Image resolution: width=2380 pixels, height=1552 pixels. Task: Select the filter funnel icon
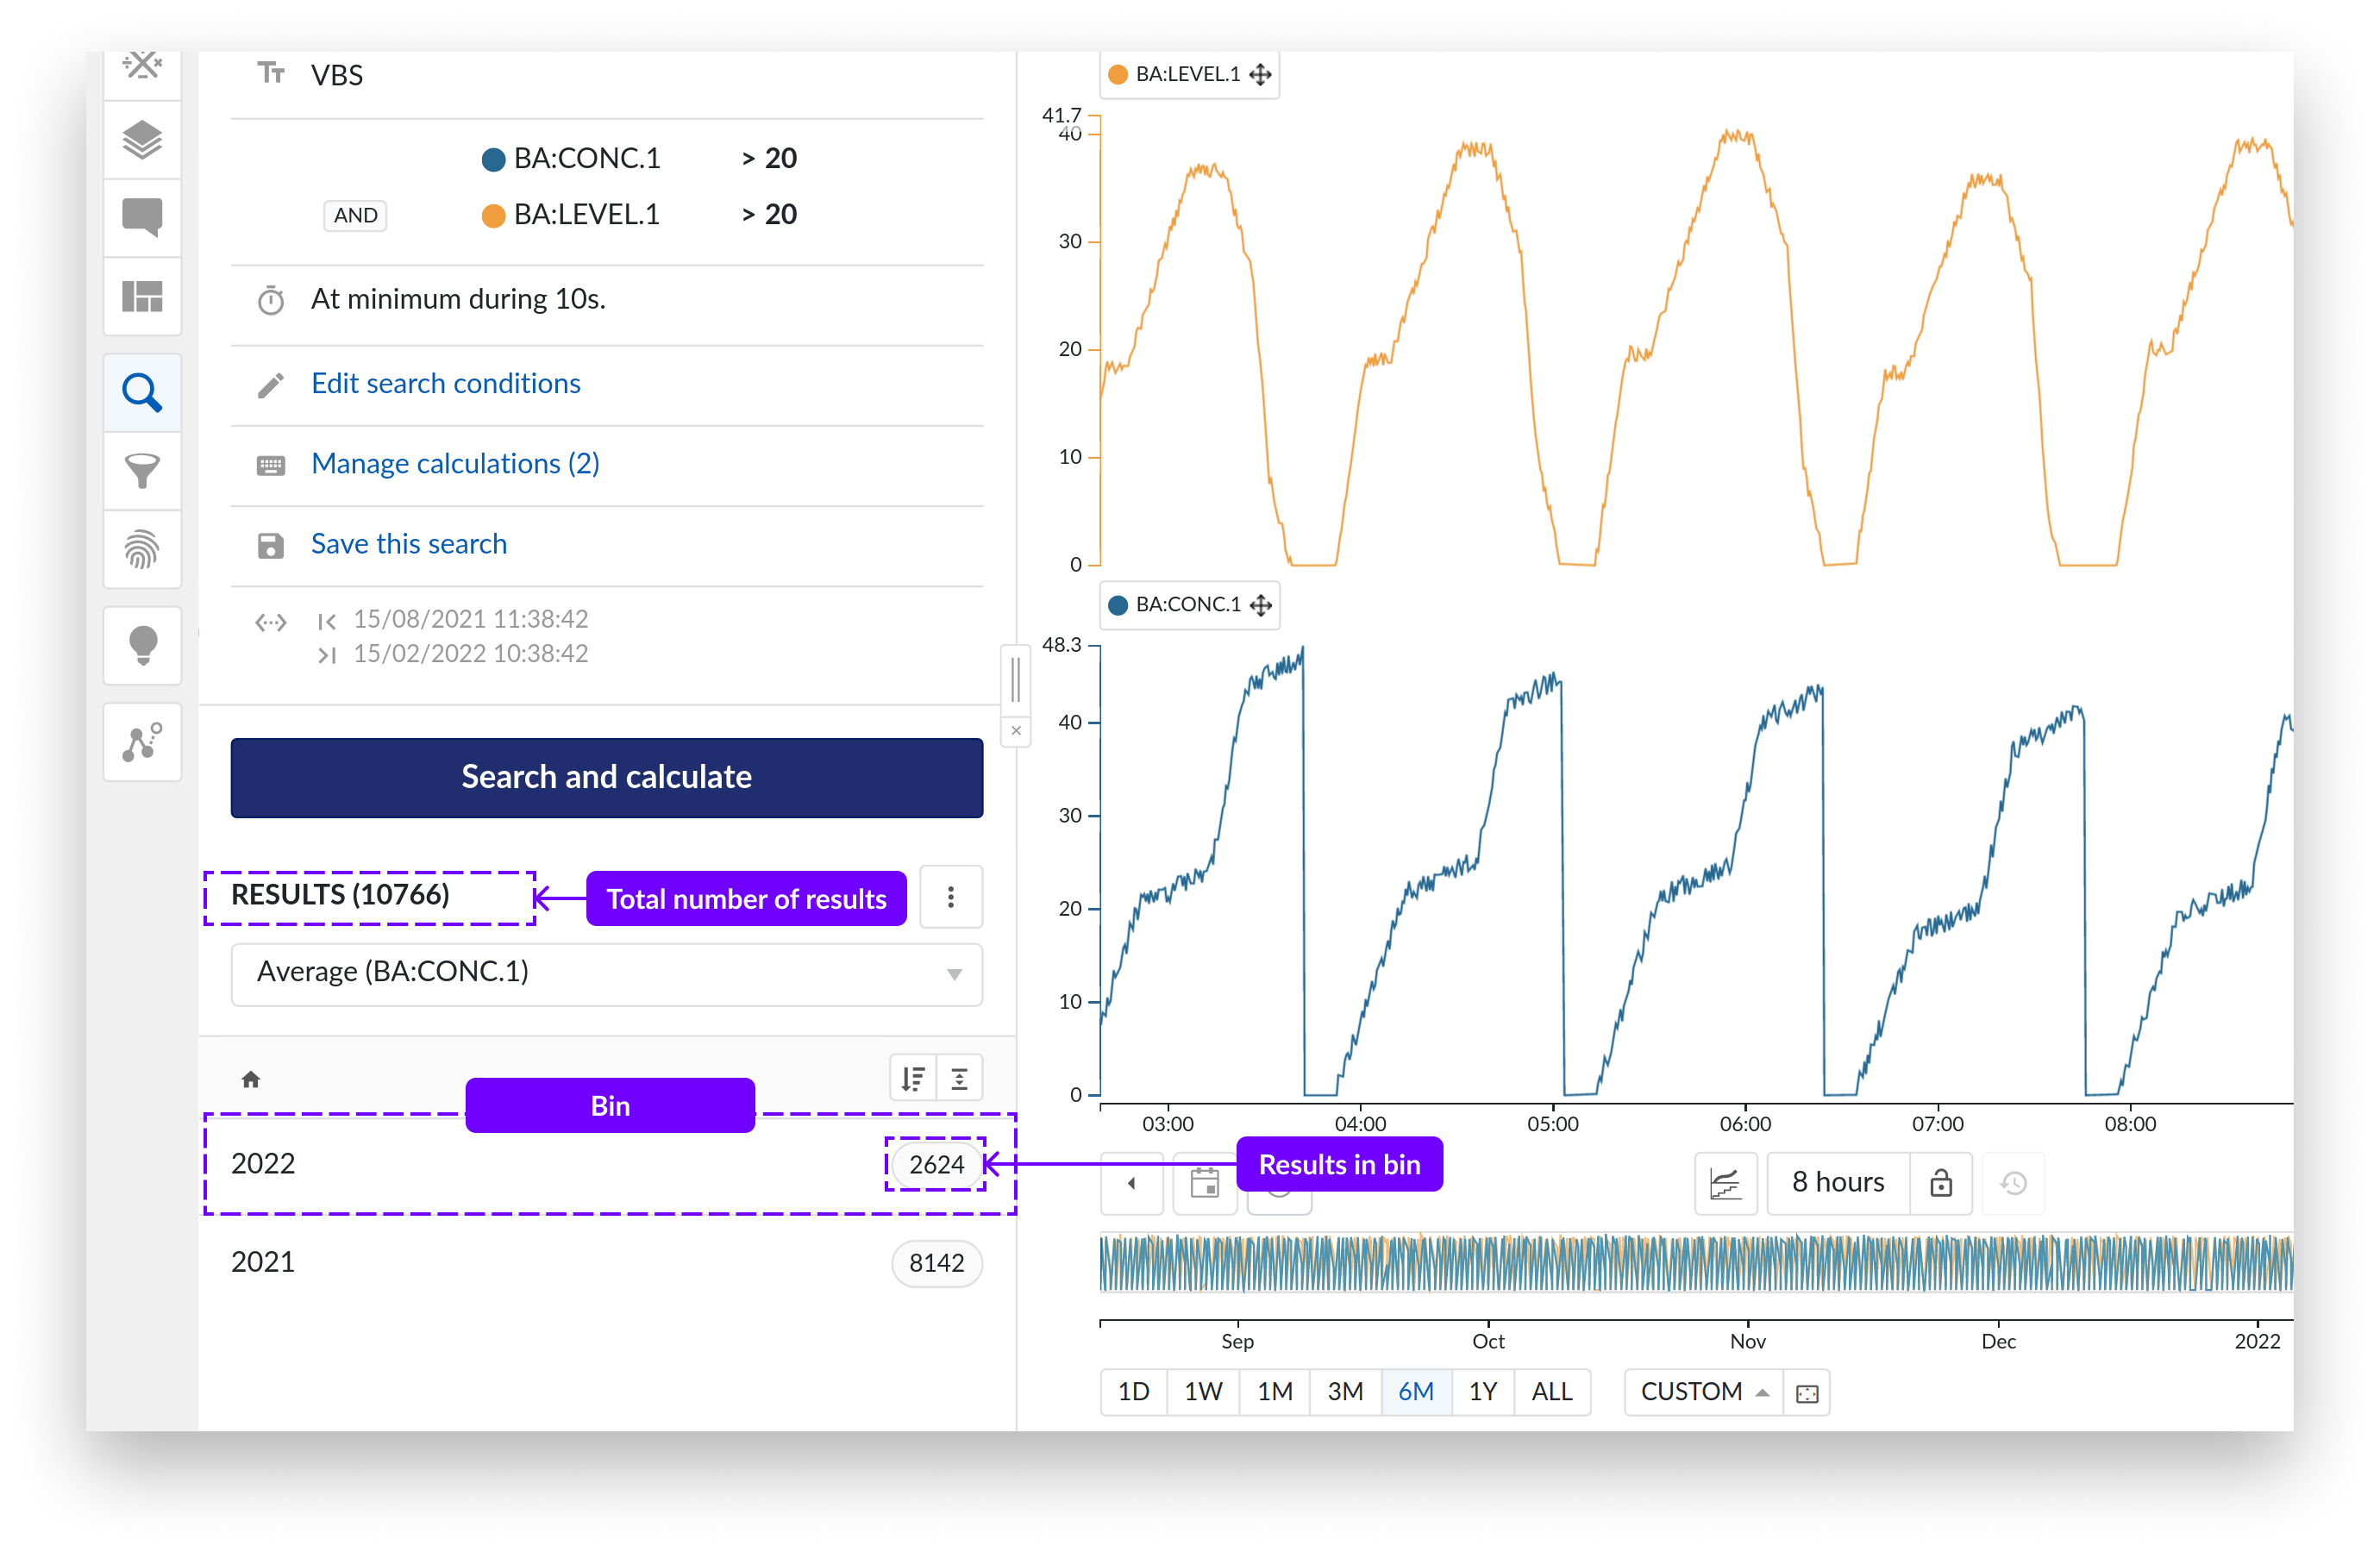click(x=142, y=470)
